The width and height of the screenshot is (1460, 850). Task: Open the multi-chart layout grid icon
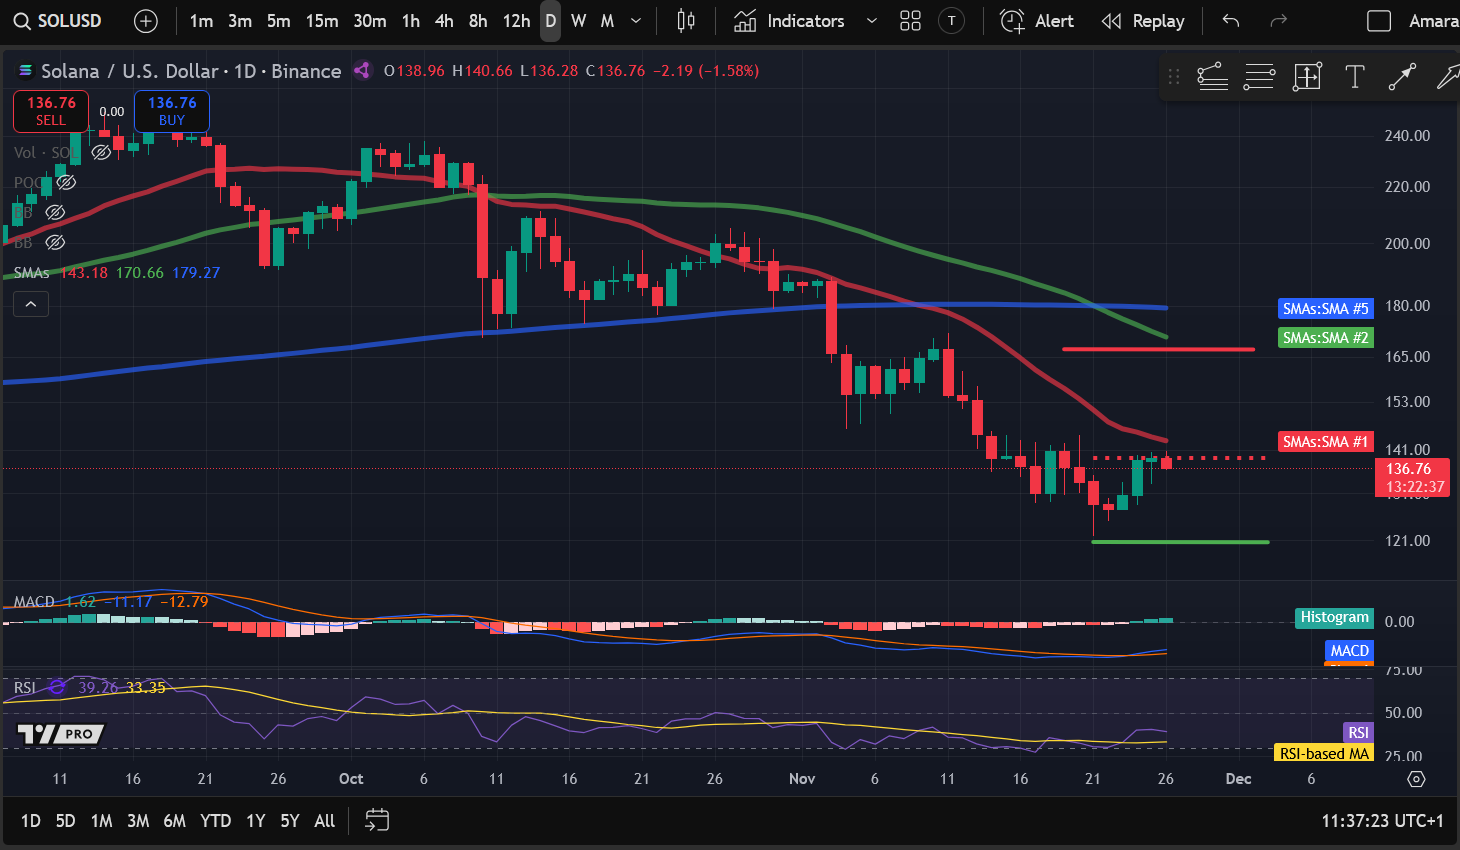click(x=910, y=20)
